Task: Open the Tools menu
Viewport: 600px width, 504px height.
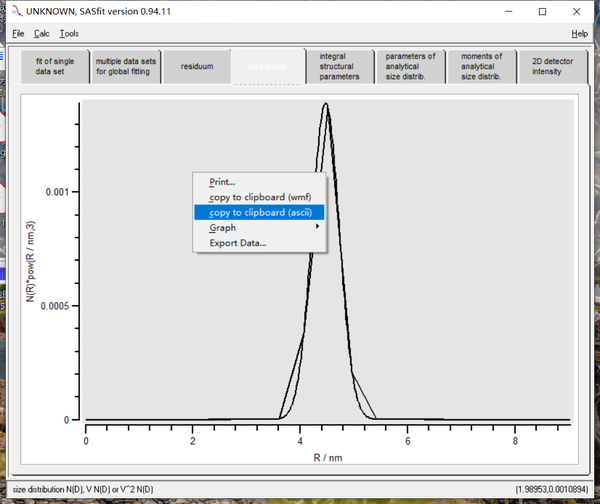Action: tap(69, 34)
